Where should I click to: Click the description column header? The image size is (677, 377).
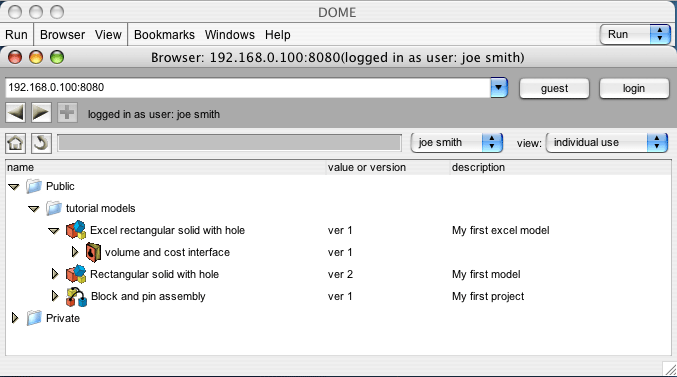click(x=560, y=168)
